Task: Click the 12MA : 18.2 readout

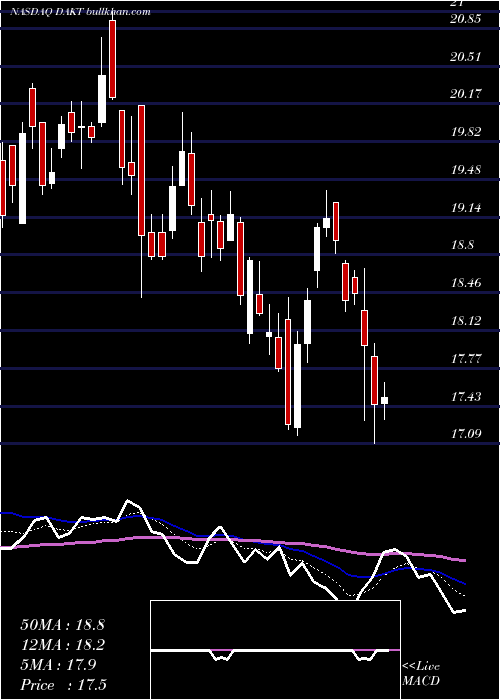Action: point(62,645)
